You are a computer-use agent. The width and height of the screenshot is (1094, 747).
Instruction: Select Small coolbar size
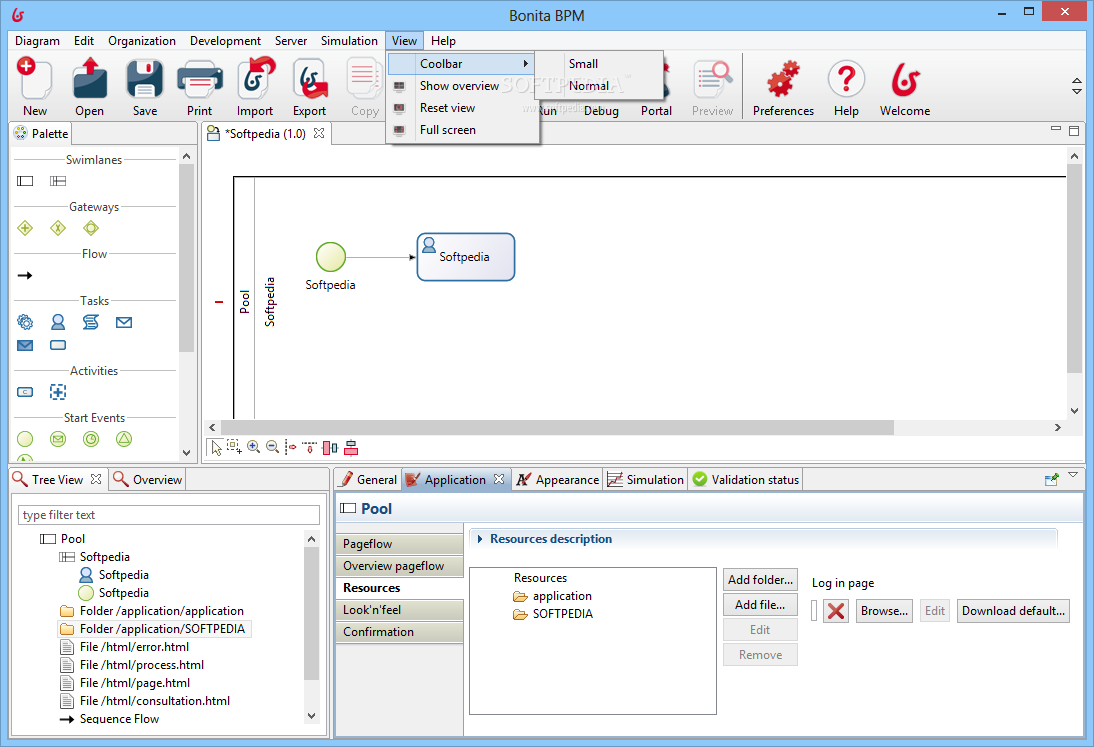click(583, 63)
